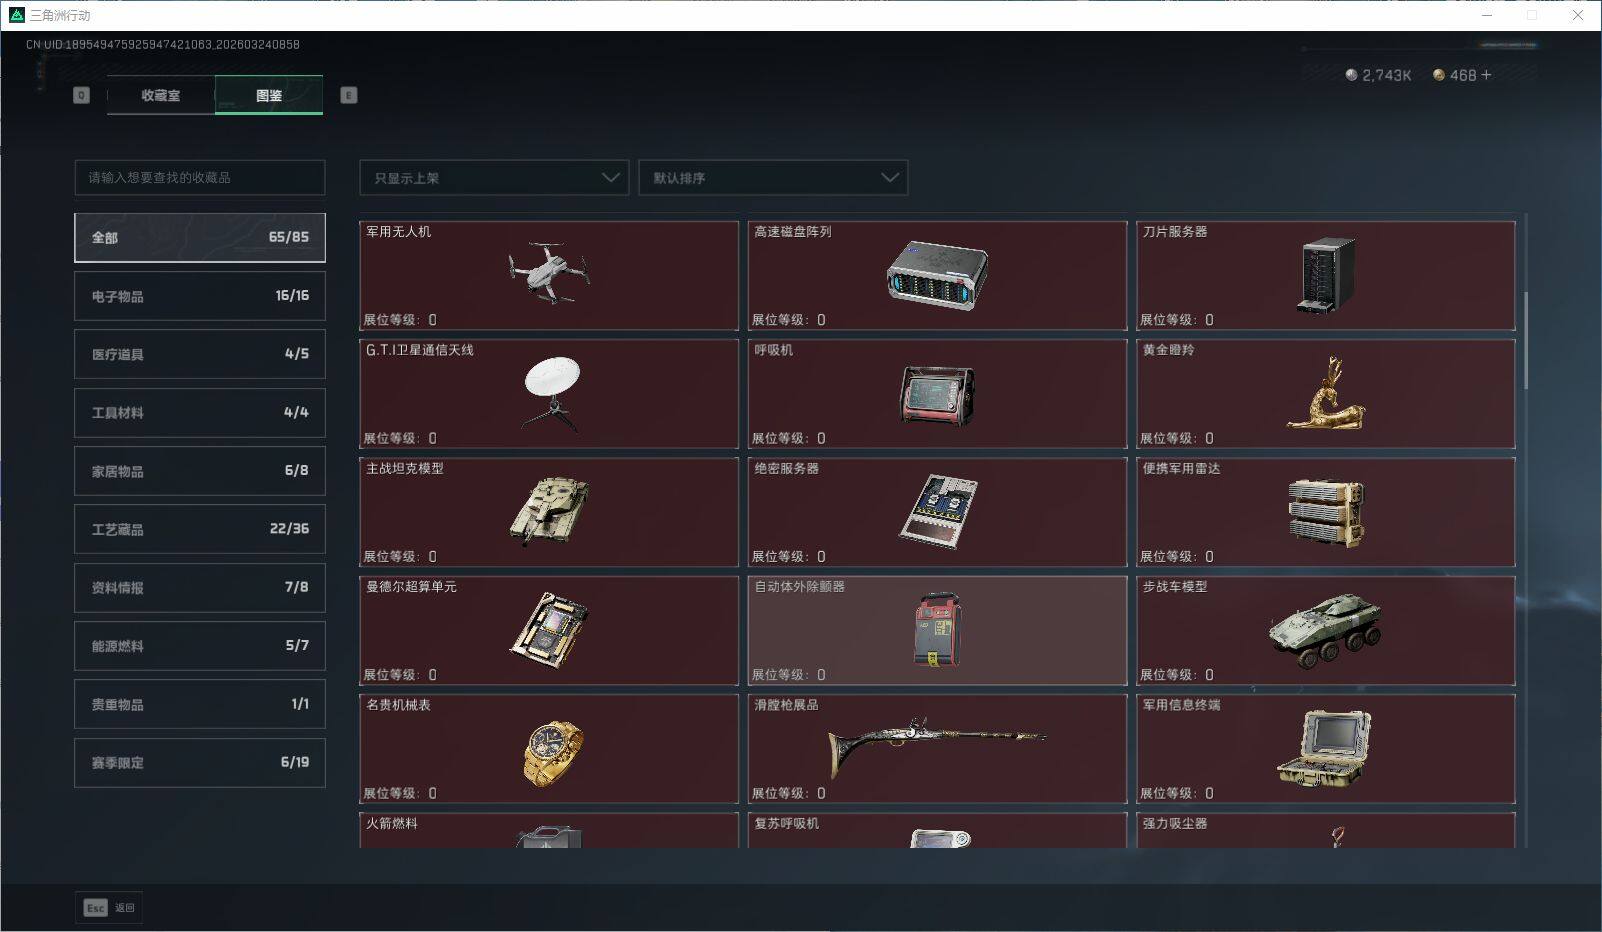This screenshot has height=932, width=1602.
Task: Select the 军用无人机 drone icon
Action: point(548,277)
